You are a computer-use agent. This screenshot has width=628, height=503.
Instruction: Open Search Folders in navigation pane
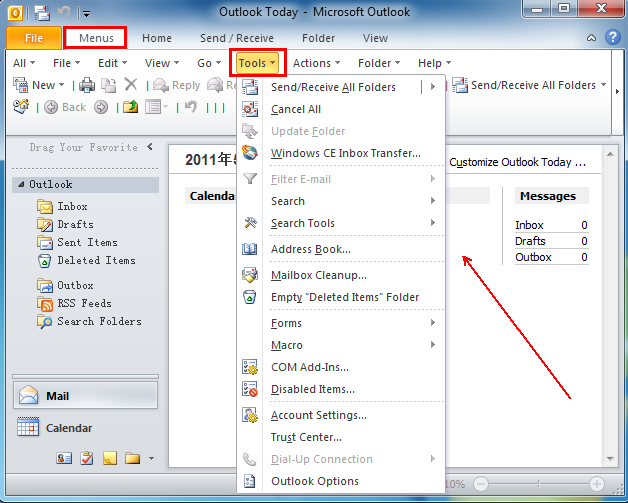89,321
